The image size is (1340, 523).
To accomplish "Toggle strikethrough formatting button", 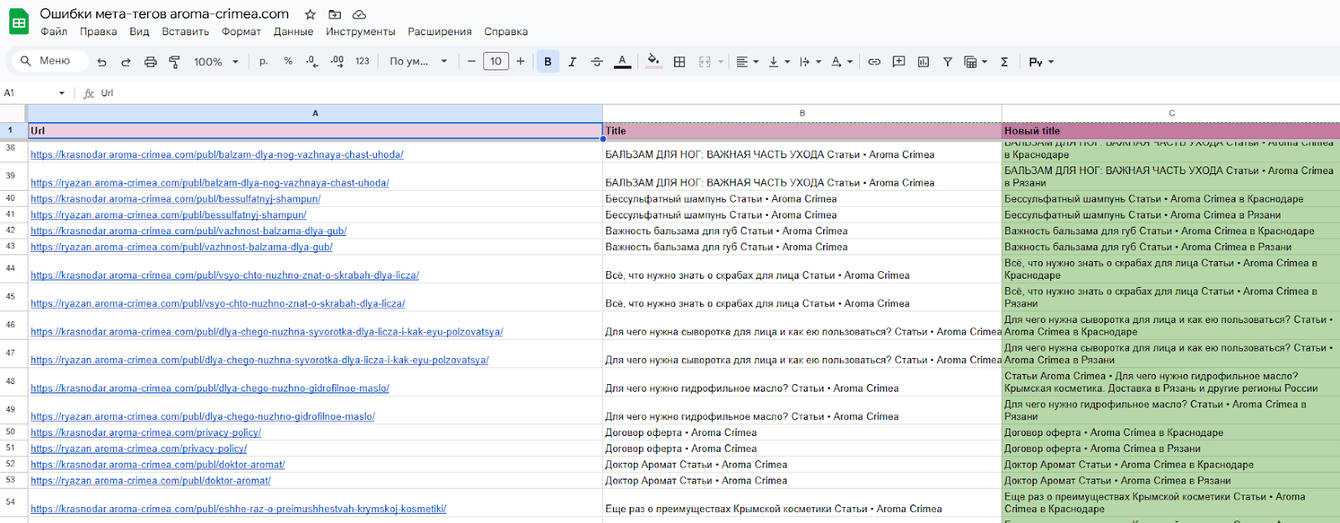I will (597, 62).
